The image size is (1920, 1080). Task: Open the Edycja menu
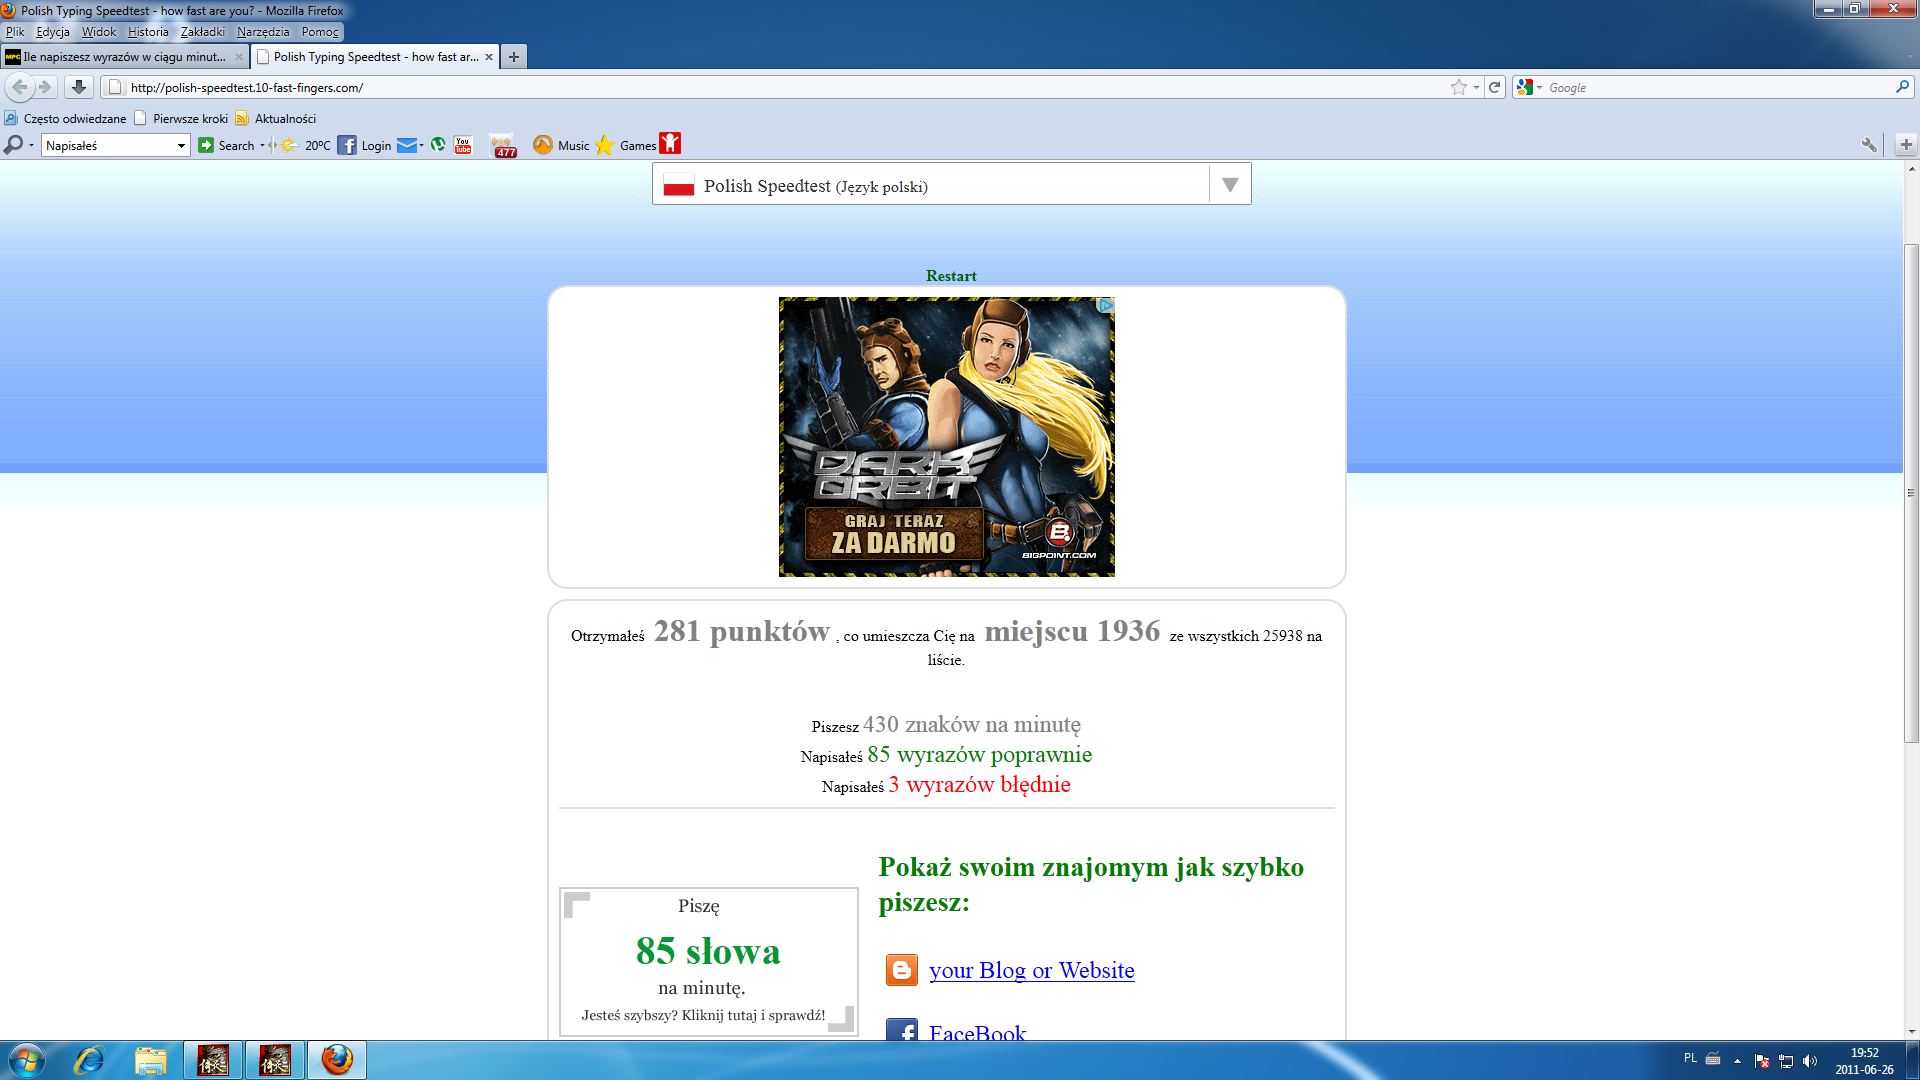click(53, 32)
